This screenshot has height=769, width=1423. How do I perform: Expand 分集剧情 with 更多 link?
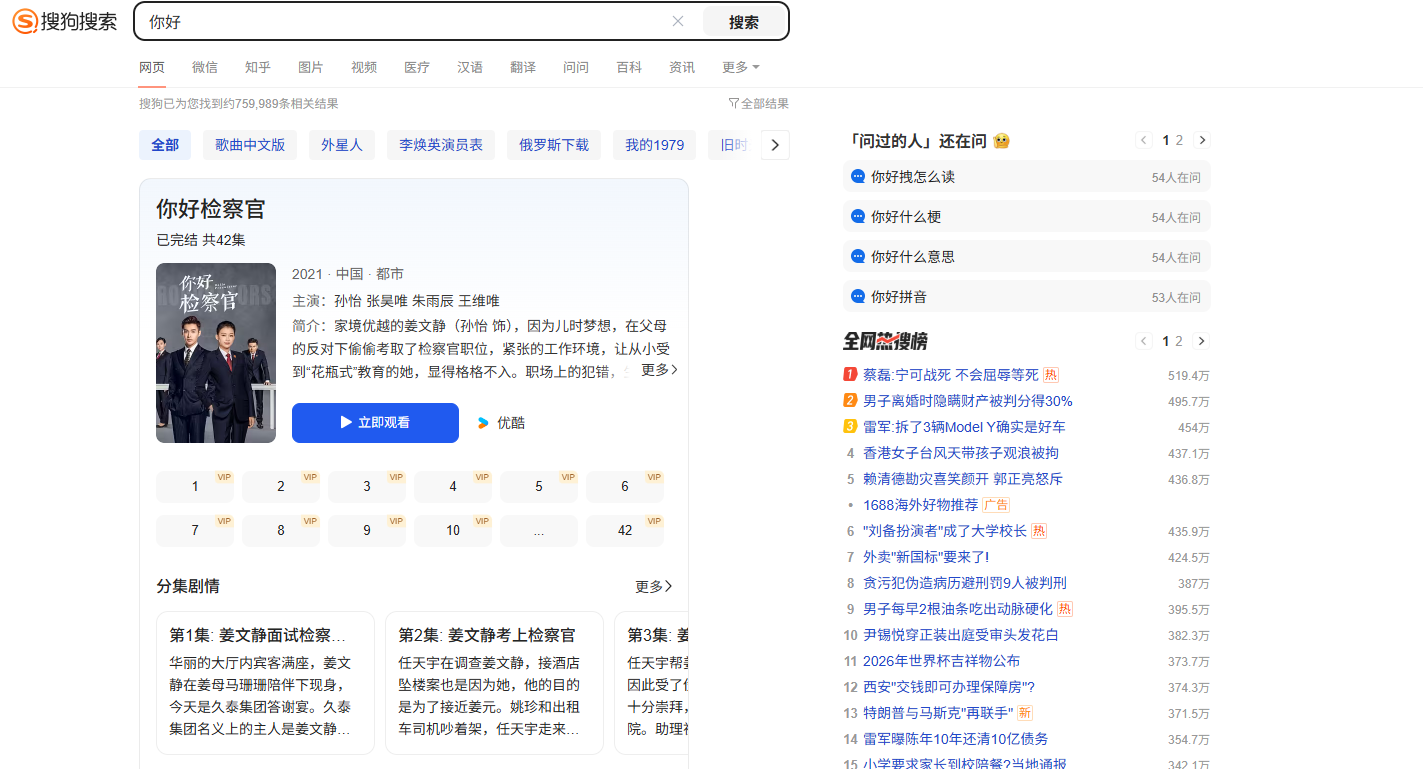click(x=653, y=586)
